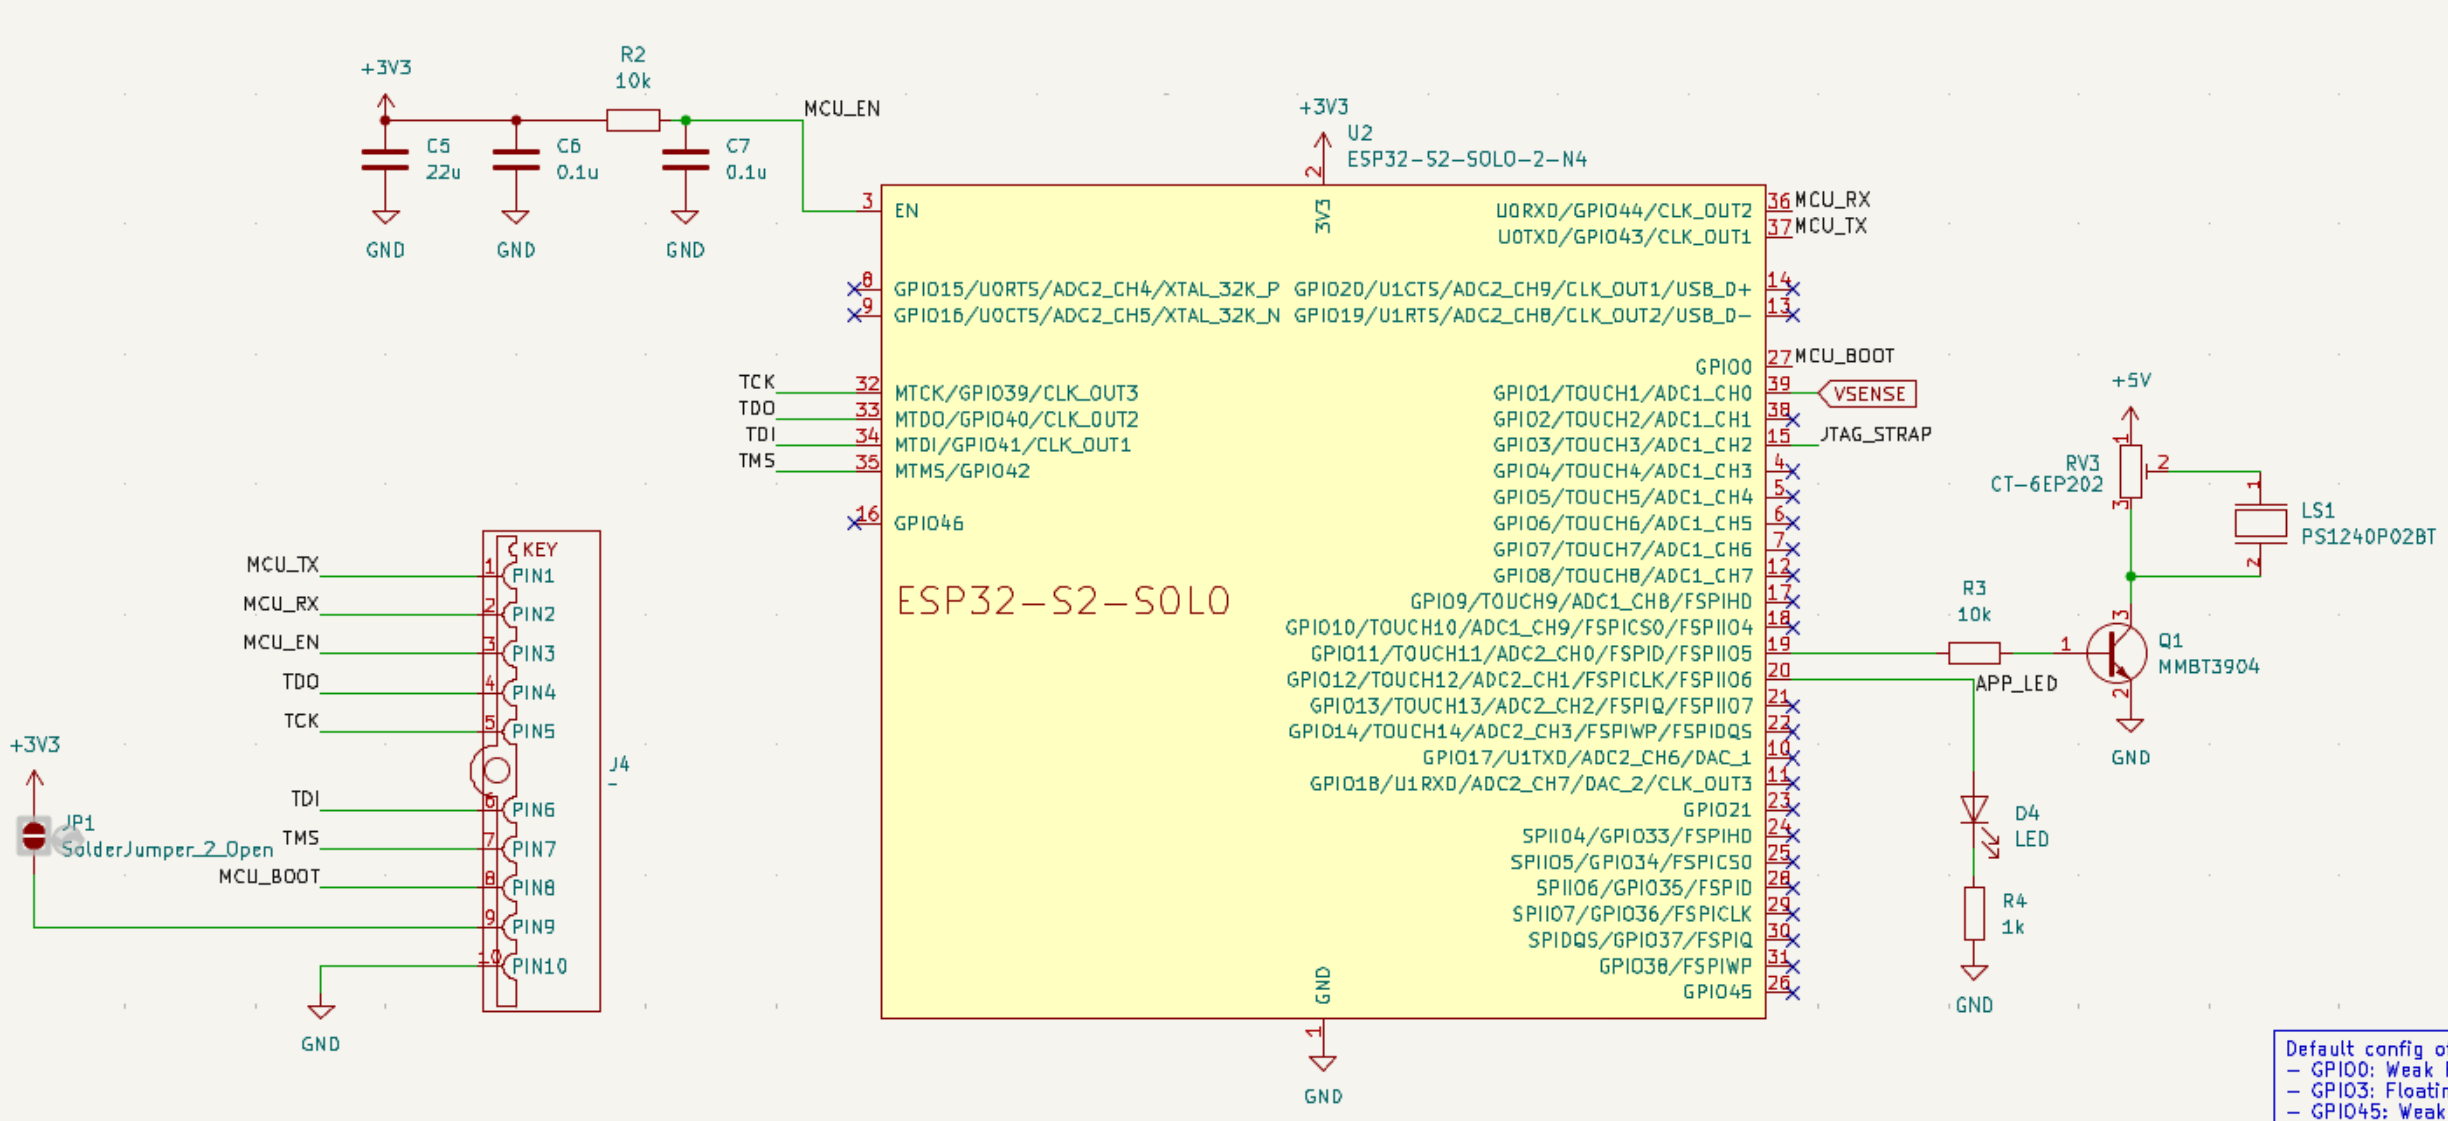Click the MCU_TX label at J4 PIN1
The width and height of the screenshot is (2448, 1121).
point(282,565)
